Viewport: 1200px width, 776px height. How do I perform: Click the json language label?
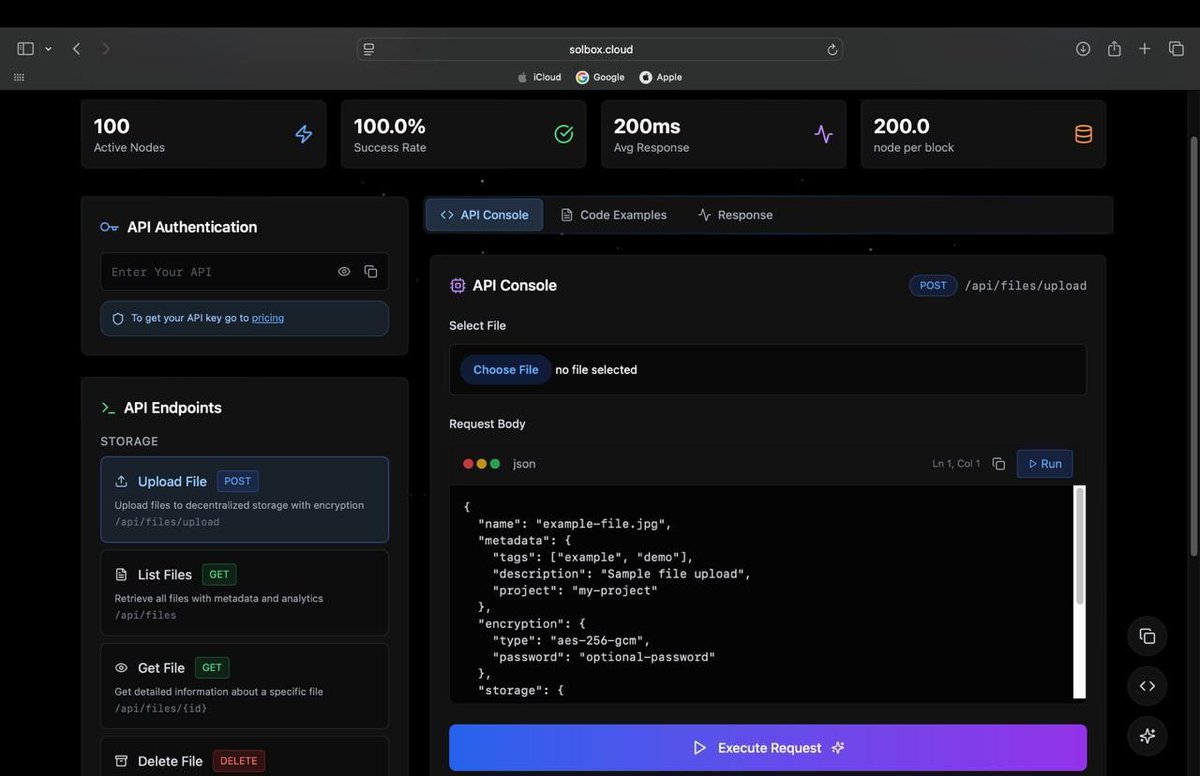click(524, 464)
